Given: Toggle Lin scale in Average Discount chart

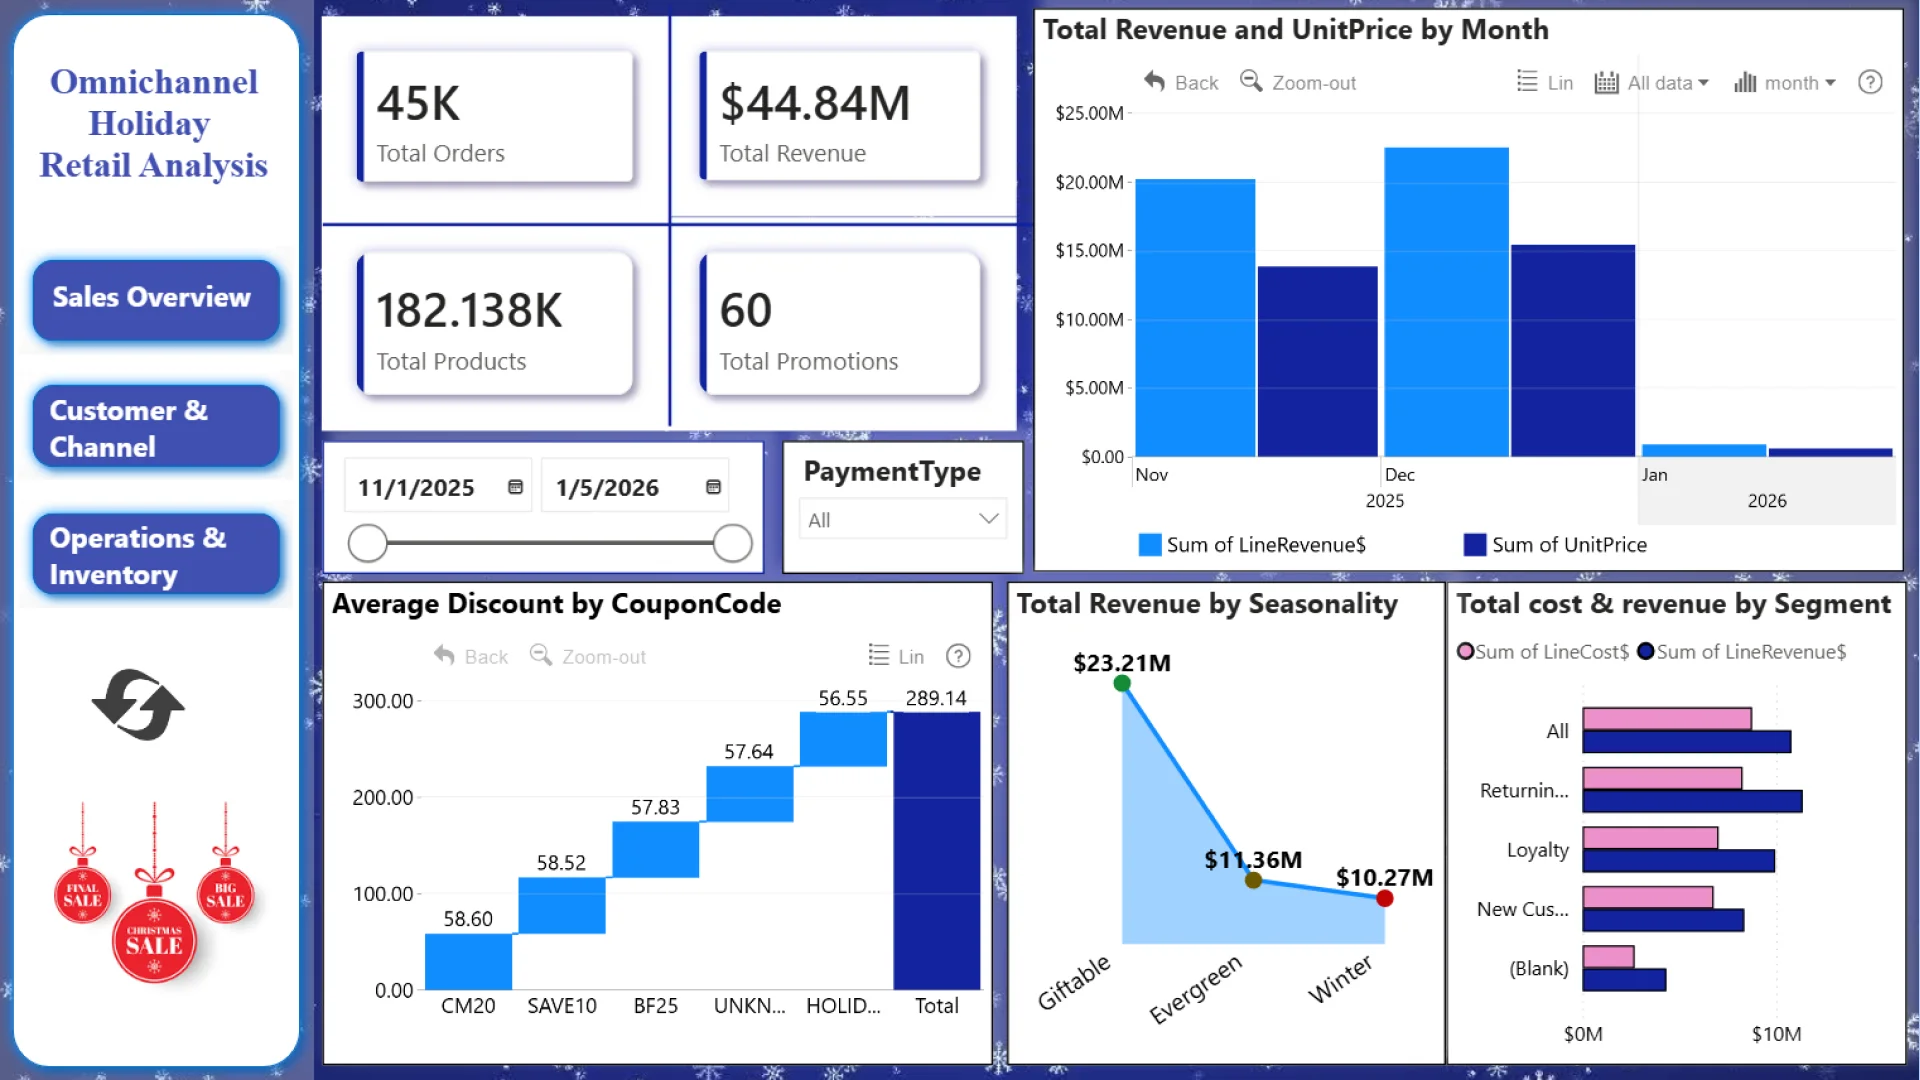Looking at the screenshot, I should tap(895, 656).
